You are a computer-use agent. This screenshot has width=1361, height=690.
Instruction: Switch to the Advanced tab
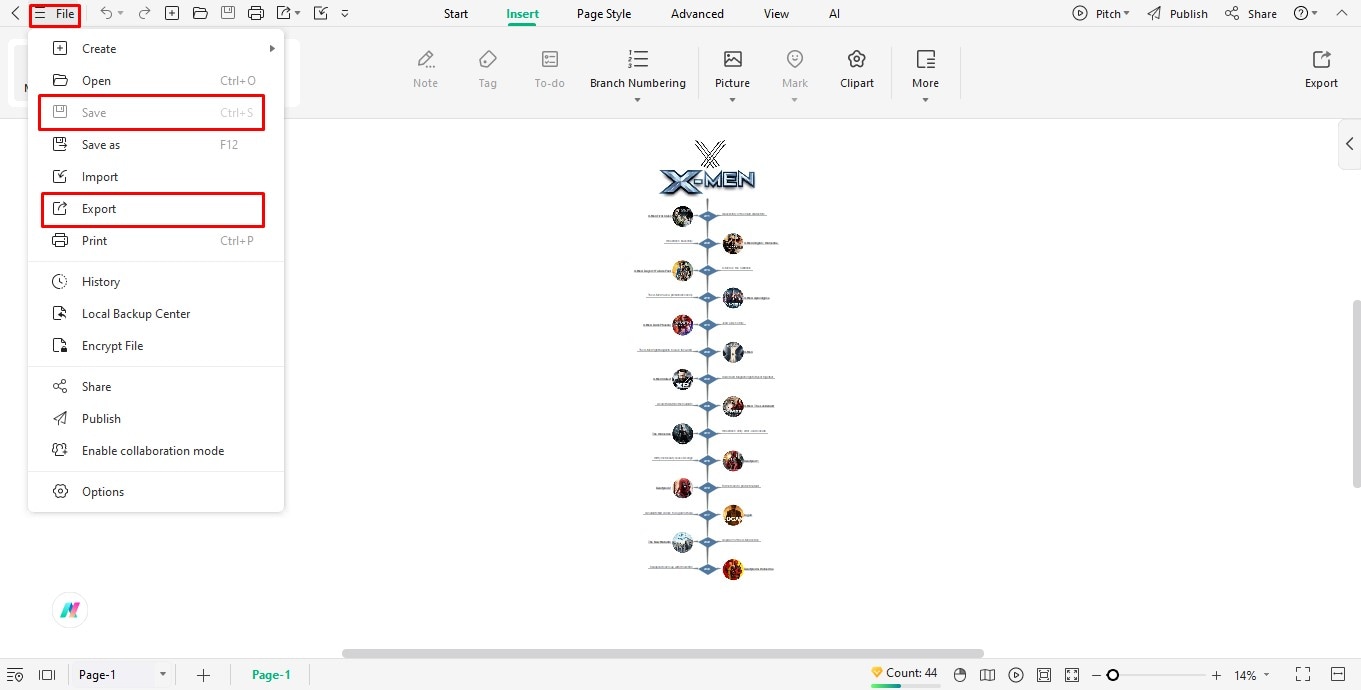[697, 14]
